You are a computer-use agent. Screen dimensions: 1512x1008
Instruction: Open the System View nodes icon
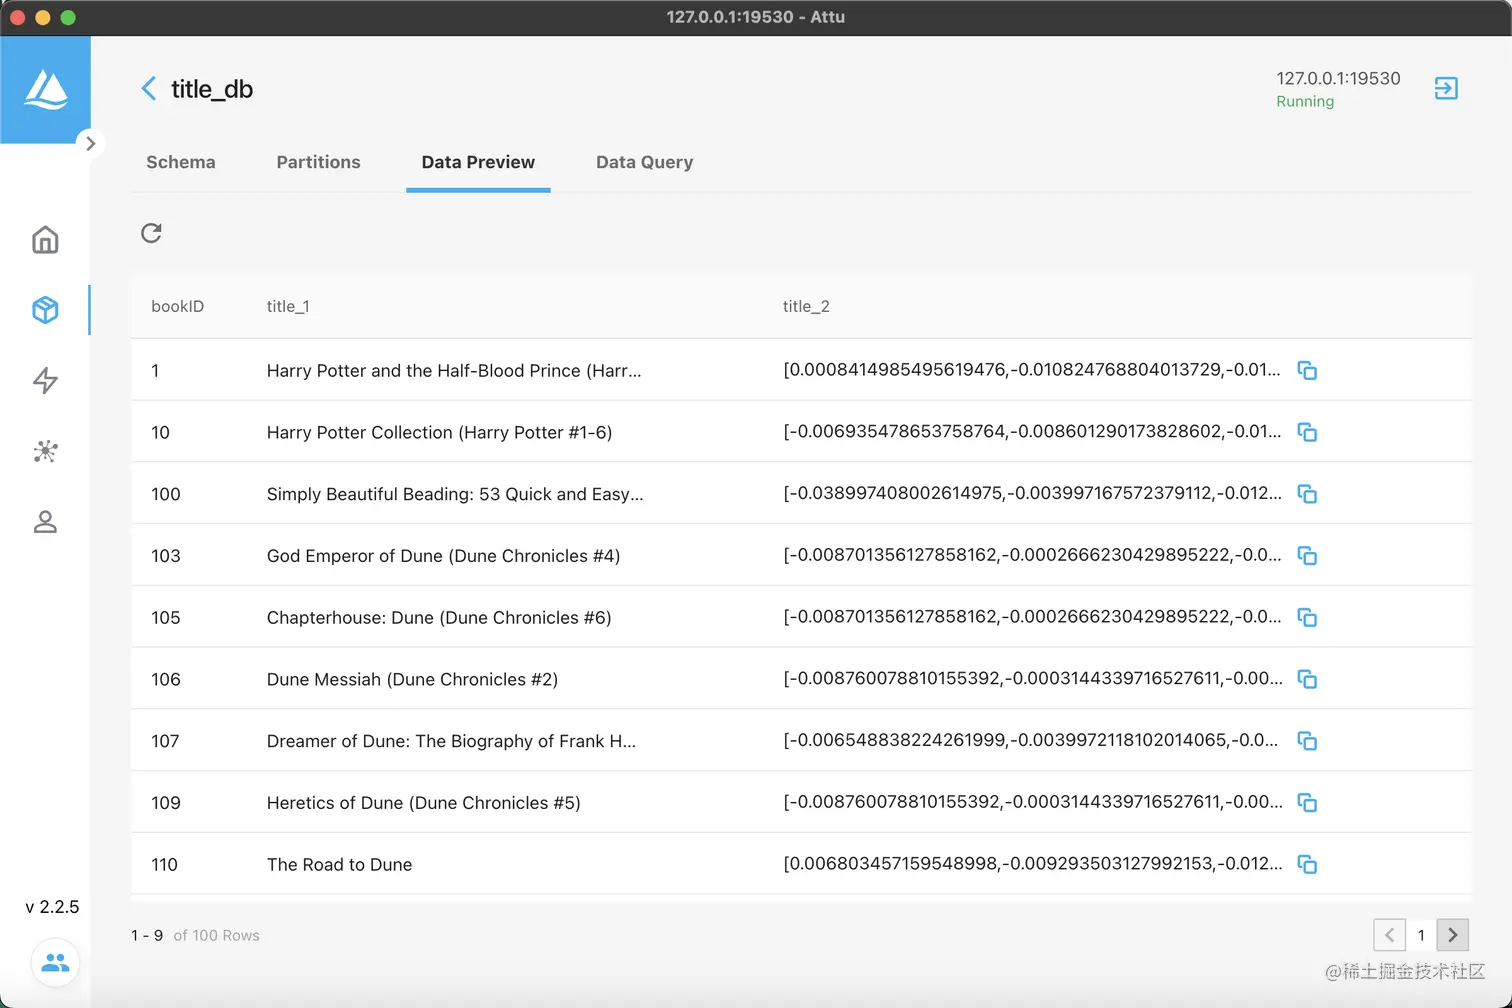pos(45,451)
